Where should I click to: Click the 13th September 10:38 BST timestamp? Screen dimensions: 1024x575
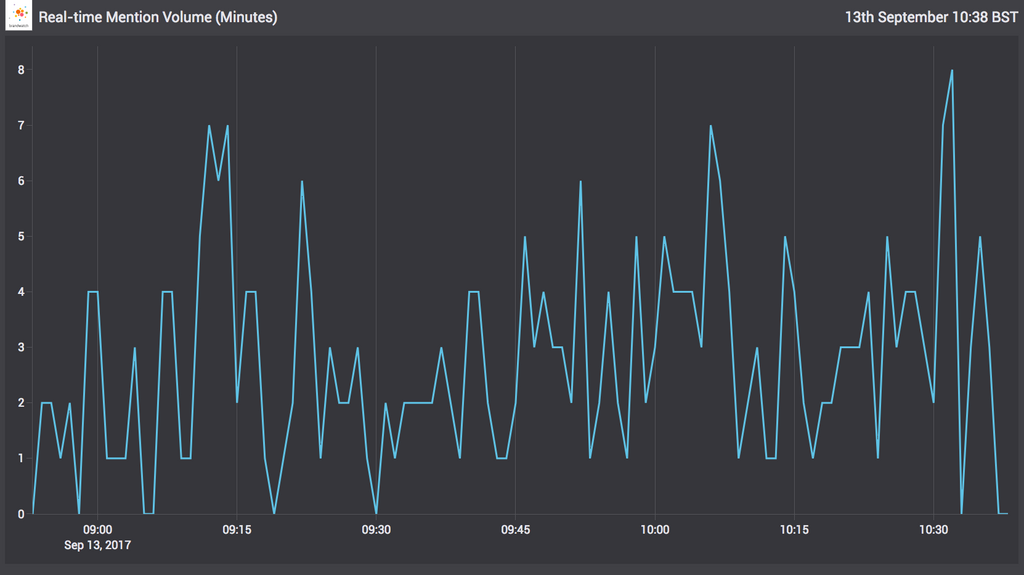click(x=931, y=18)
